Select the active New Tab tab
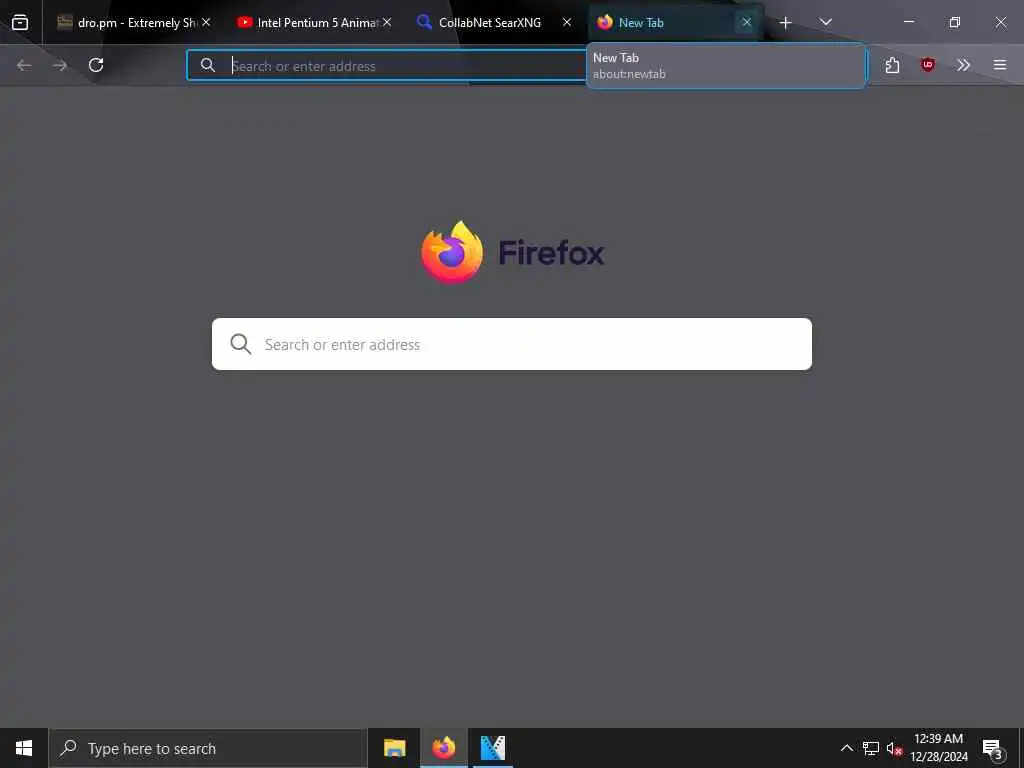The image size is (1024, 768). [675, 22]
